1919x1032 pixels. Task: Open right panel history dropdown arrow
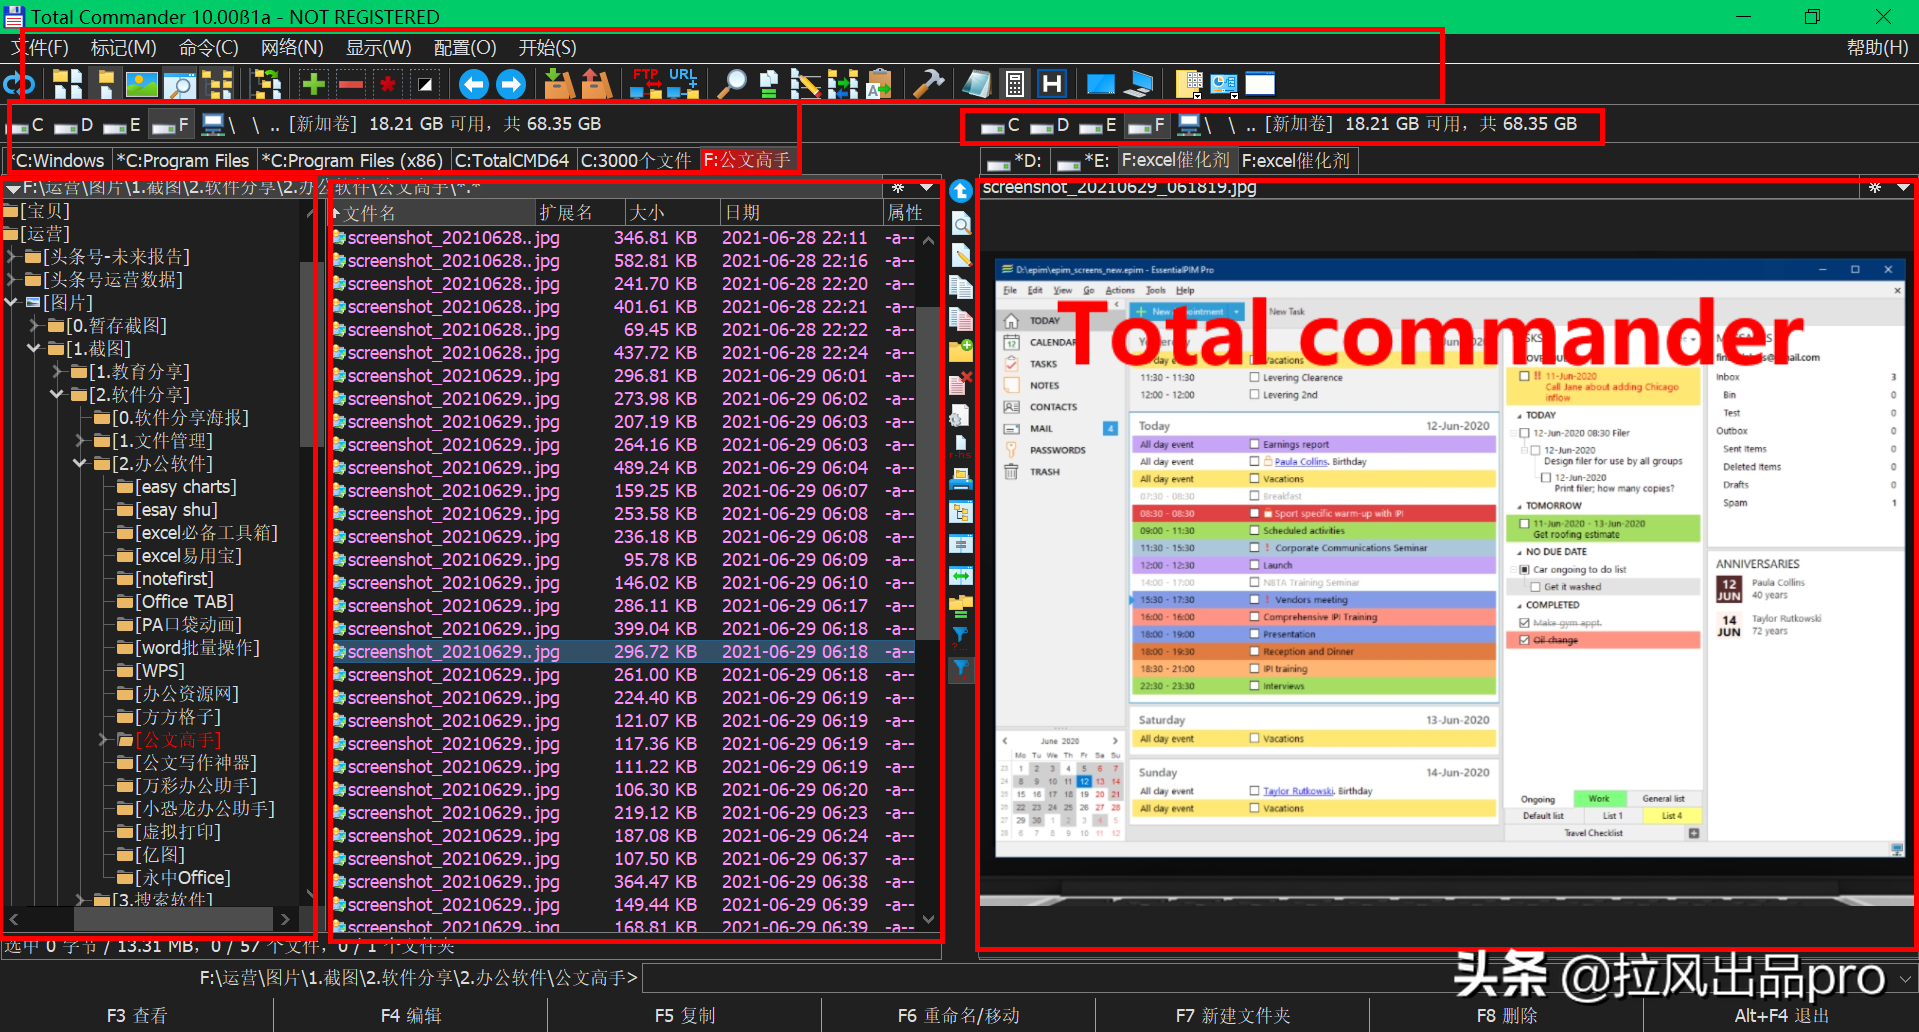click(x=1903, y=188)
